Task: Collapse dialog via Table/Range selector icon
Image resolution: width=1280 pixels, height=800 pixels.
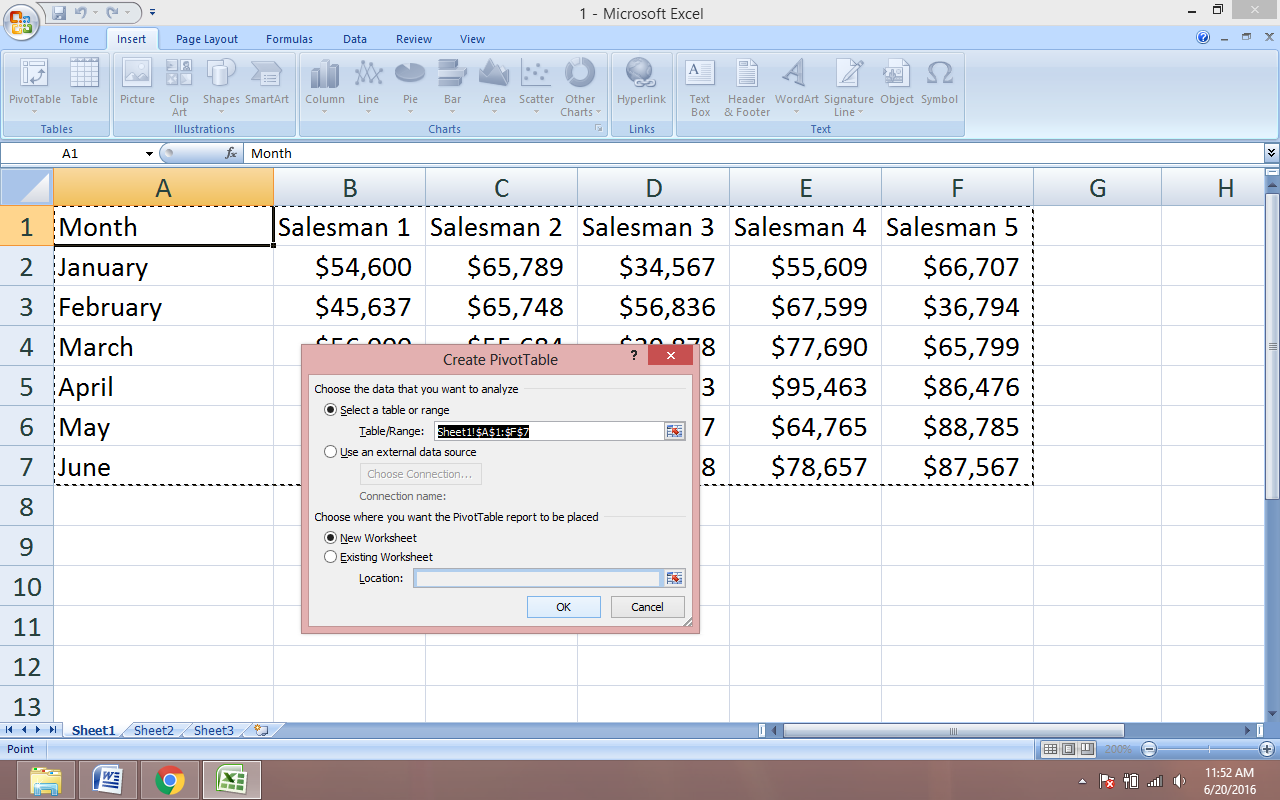Action: 675,431
